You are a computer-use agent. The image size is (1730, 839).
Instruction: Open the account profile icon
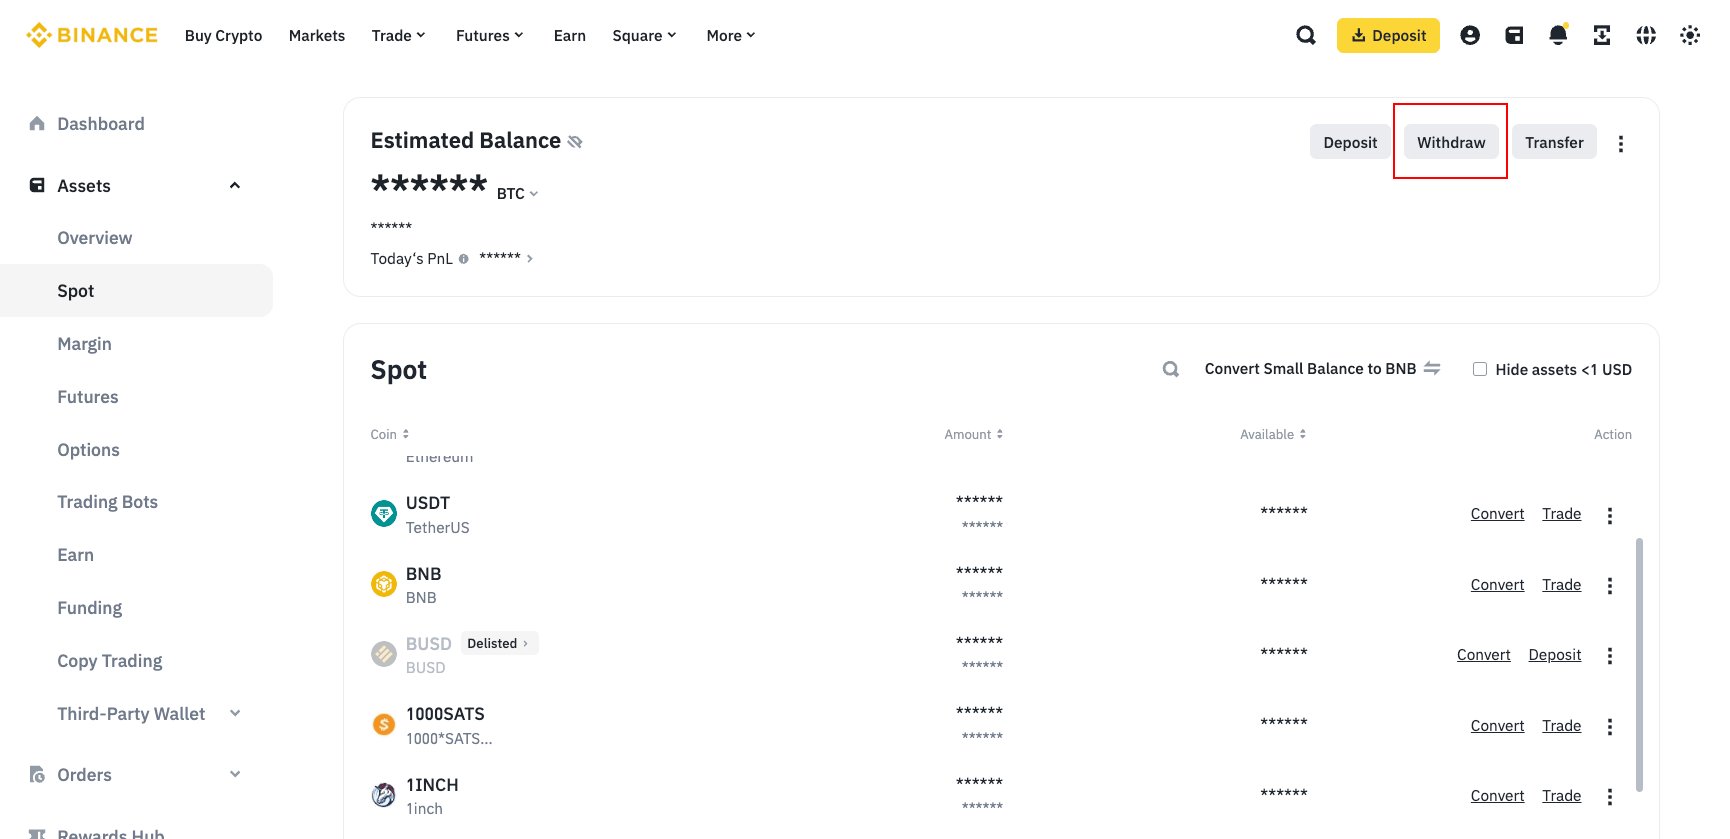tap(1470, 36)
